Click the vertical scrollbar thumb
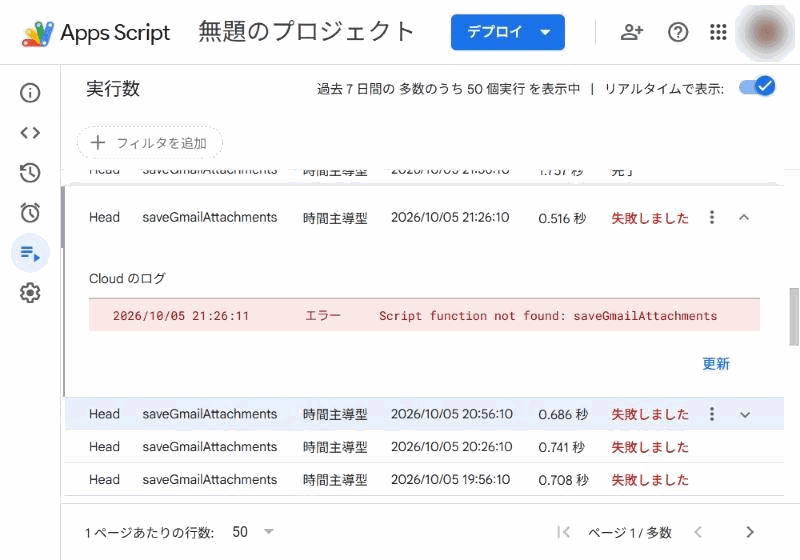800x560 pixels. pyautogui.click(x=794, y=316)
